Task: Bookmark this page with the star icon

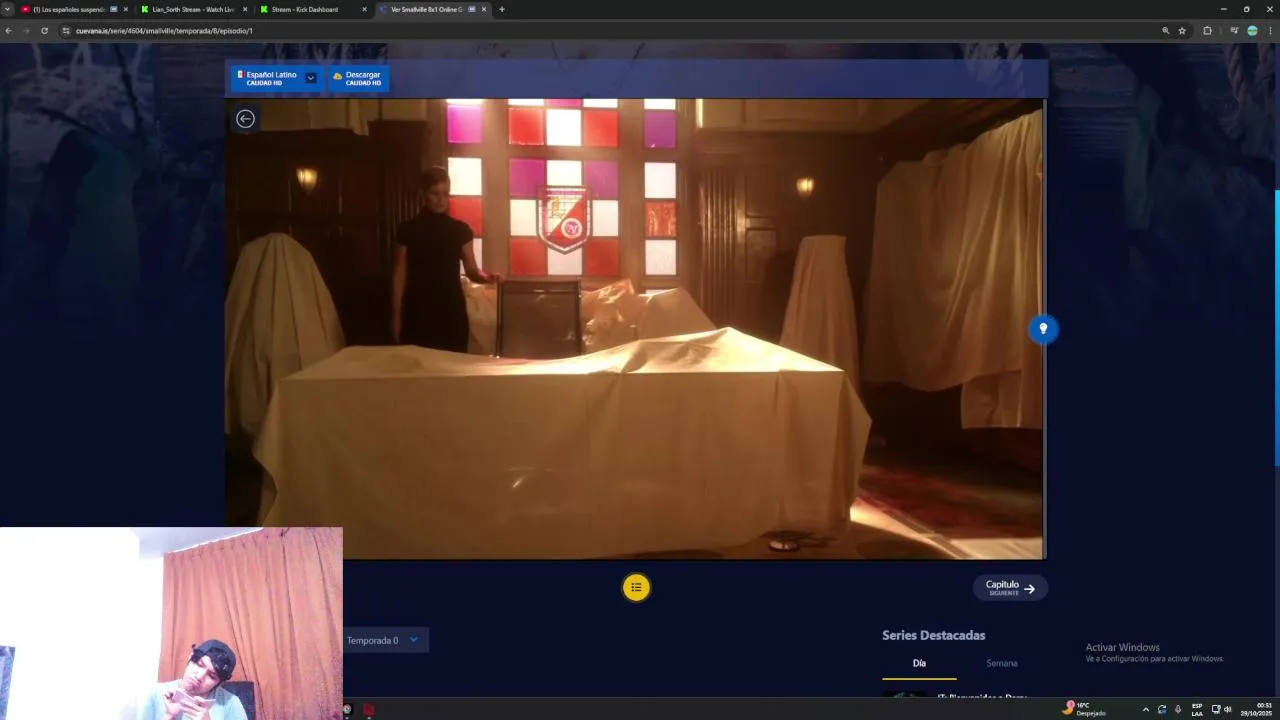Action: point(1182,31)
